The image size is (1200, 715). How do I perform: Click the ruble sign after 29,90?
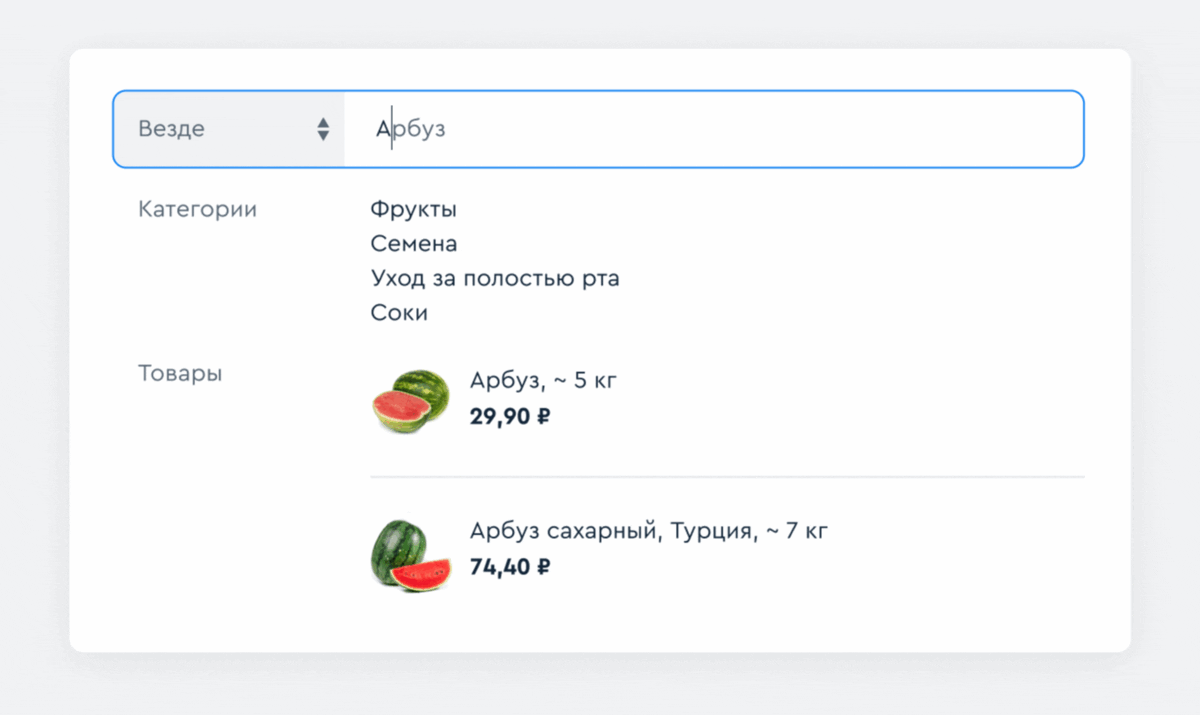pyautogui.click(x=543, y=416)
